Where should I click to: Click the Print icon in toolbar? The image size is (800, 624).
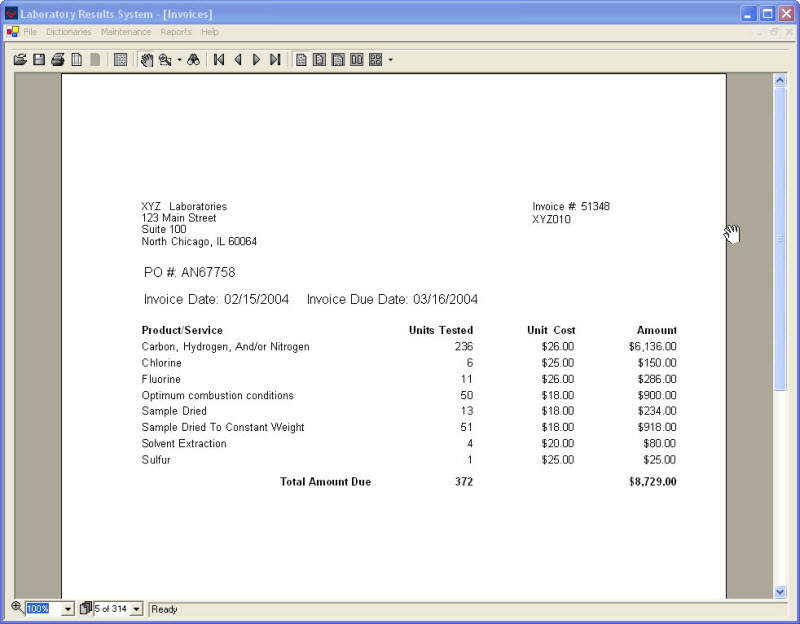click(58, 60)
